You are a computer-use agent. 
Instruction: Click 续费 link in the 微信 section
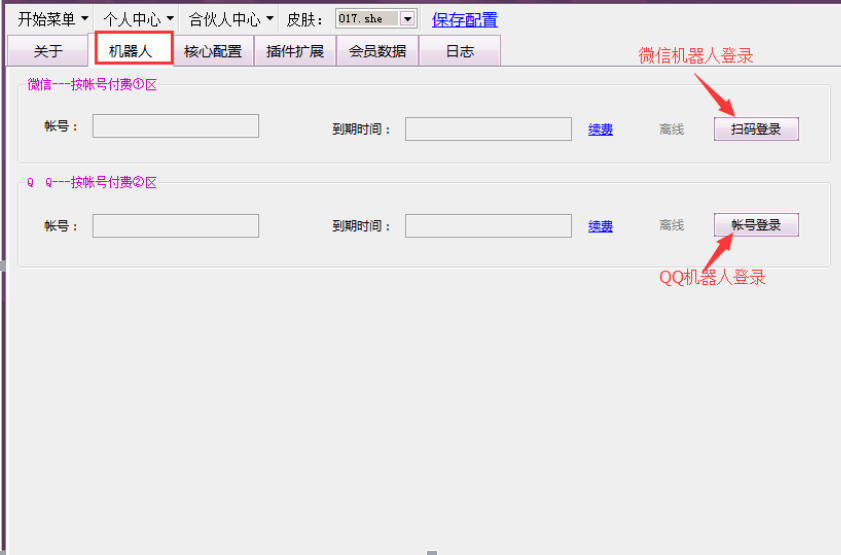click(x=600, y=129)
